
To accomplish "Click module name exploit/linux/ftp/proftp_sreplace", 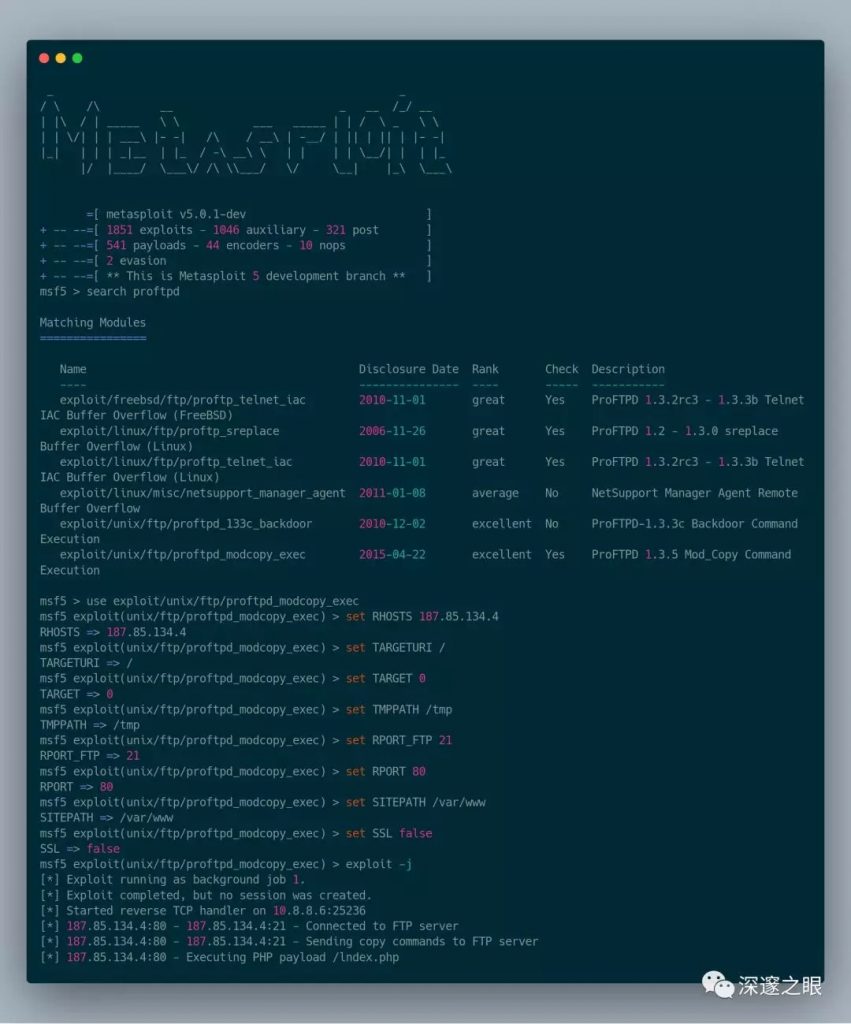I will (169, 431).
